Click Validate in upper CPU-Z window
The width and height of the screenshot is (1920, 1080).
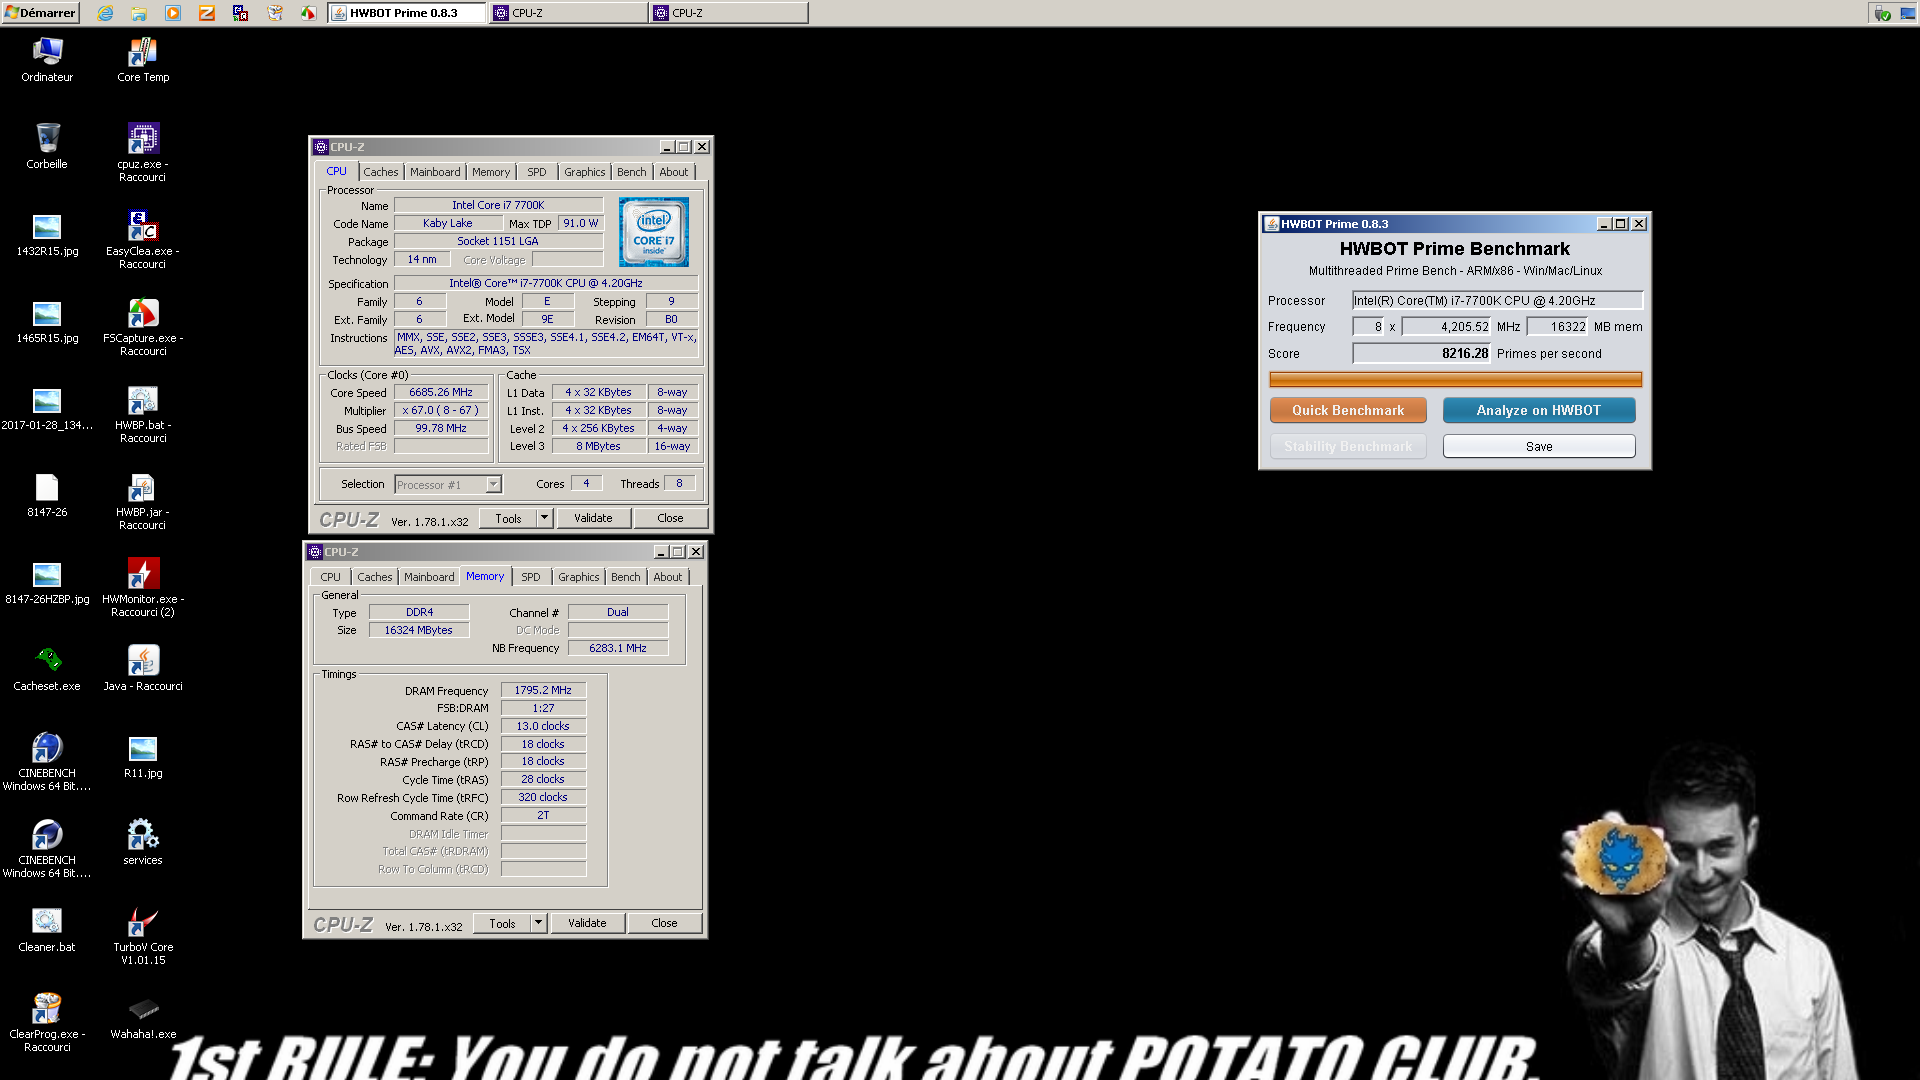[593, 518]
